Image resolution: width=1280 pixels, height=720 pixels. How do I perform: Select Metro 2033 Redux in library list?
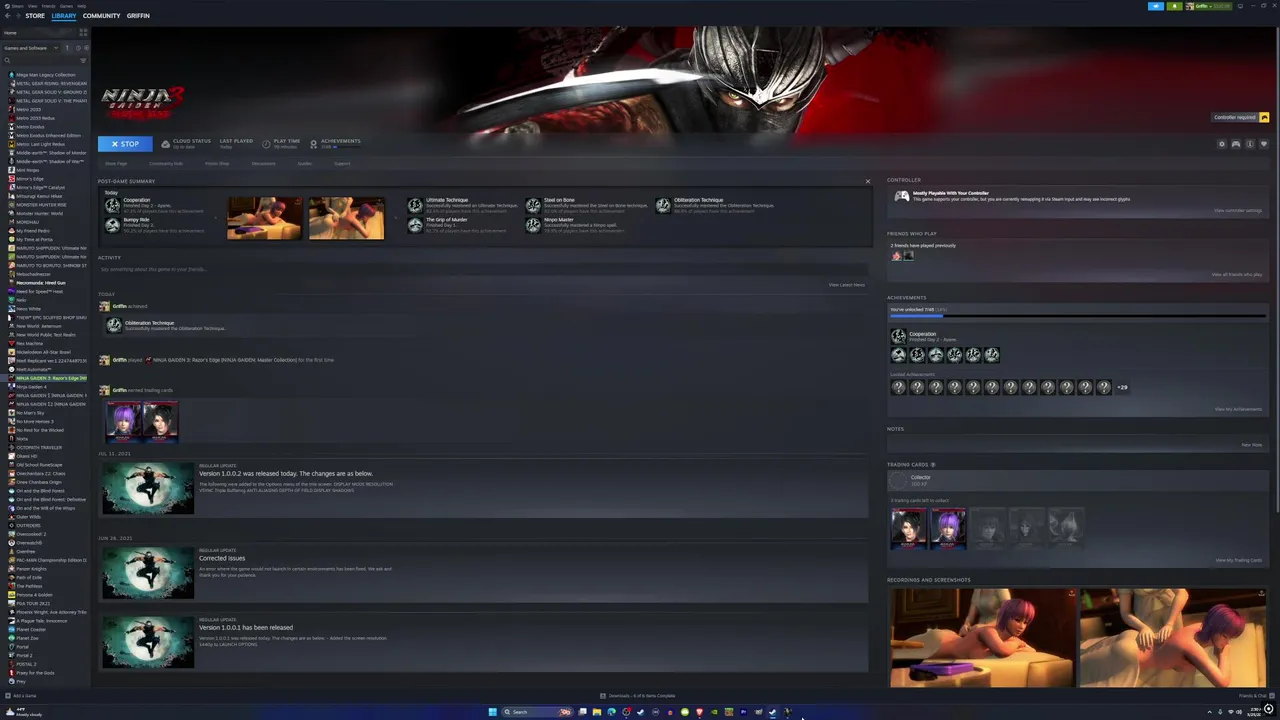[x=35, y=118]
